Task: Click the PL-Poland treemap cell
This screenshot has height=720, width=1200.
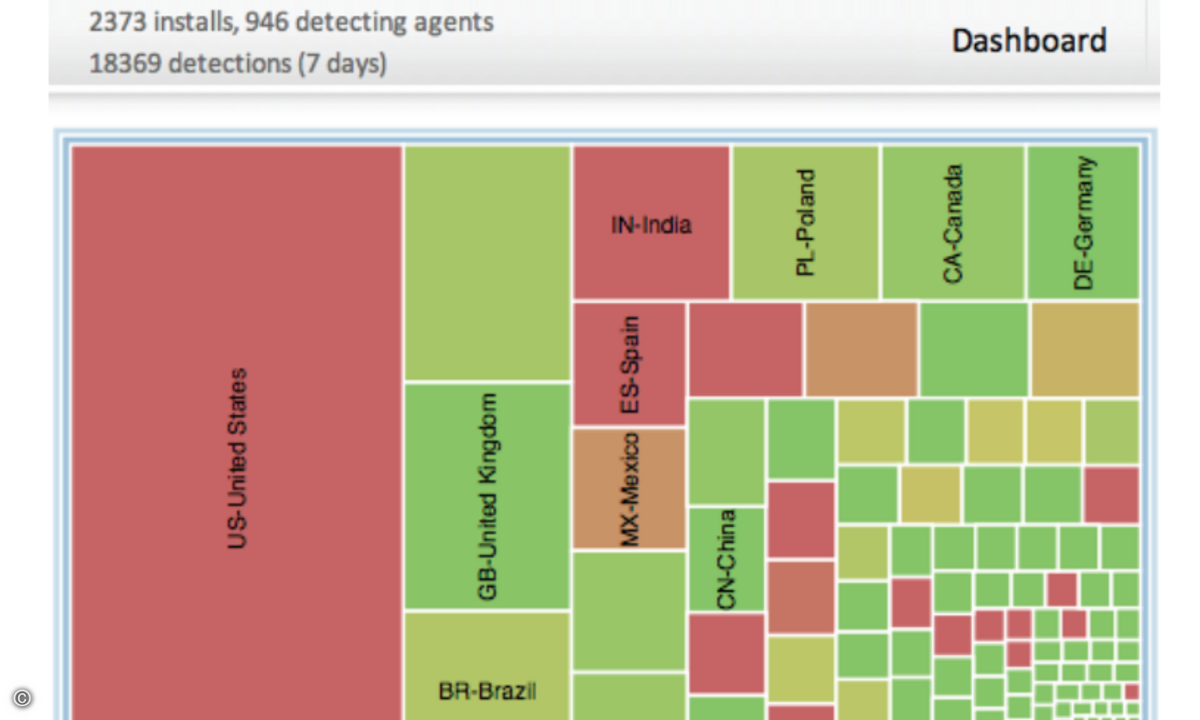Action: pyautogui.click(x=805, y=222)
